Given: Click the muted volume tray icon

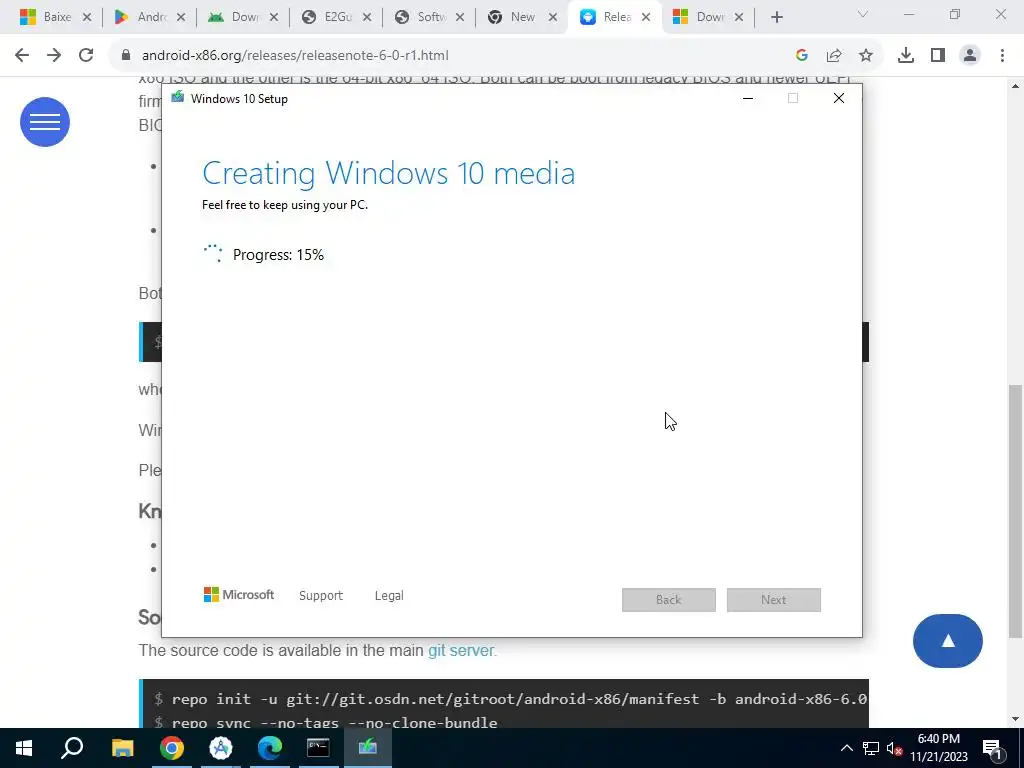Looking at the screenshot, I should point(894,748).
